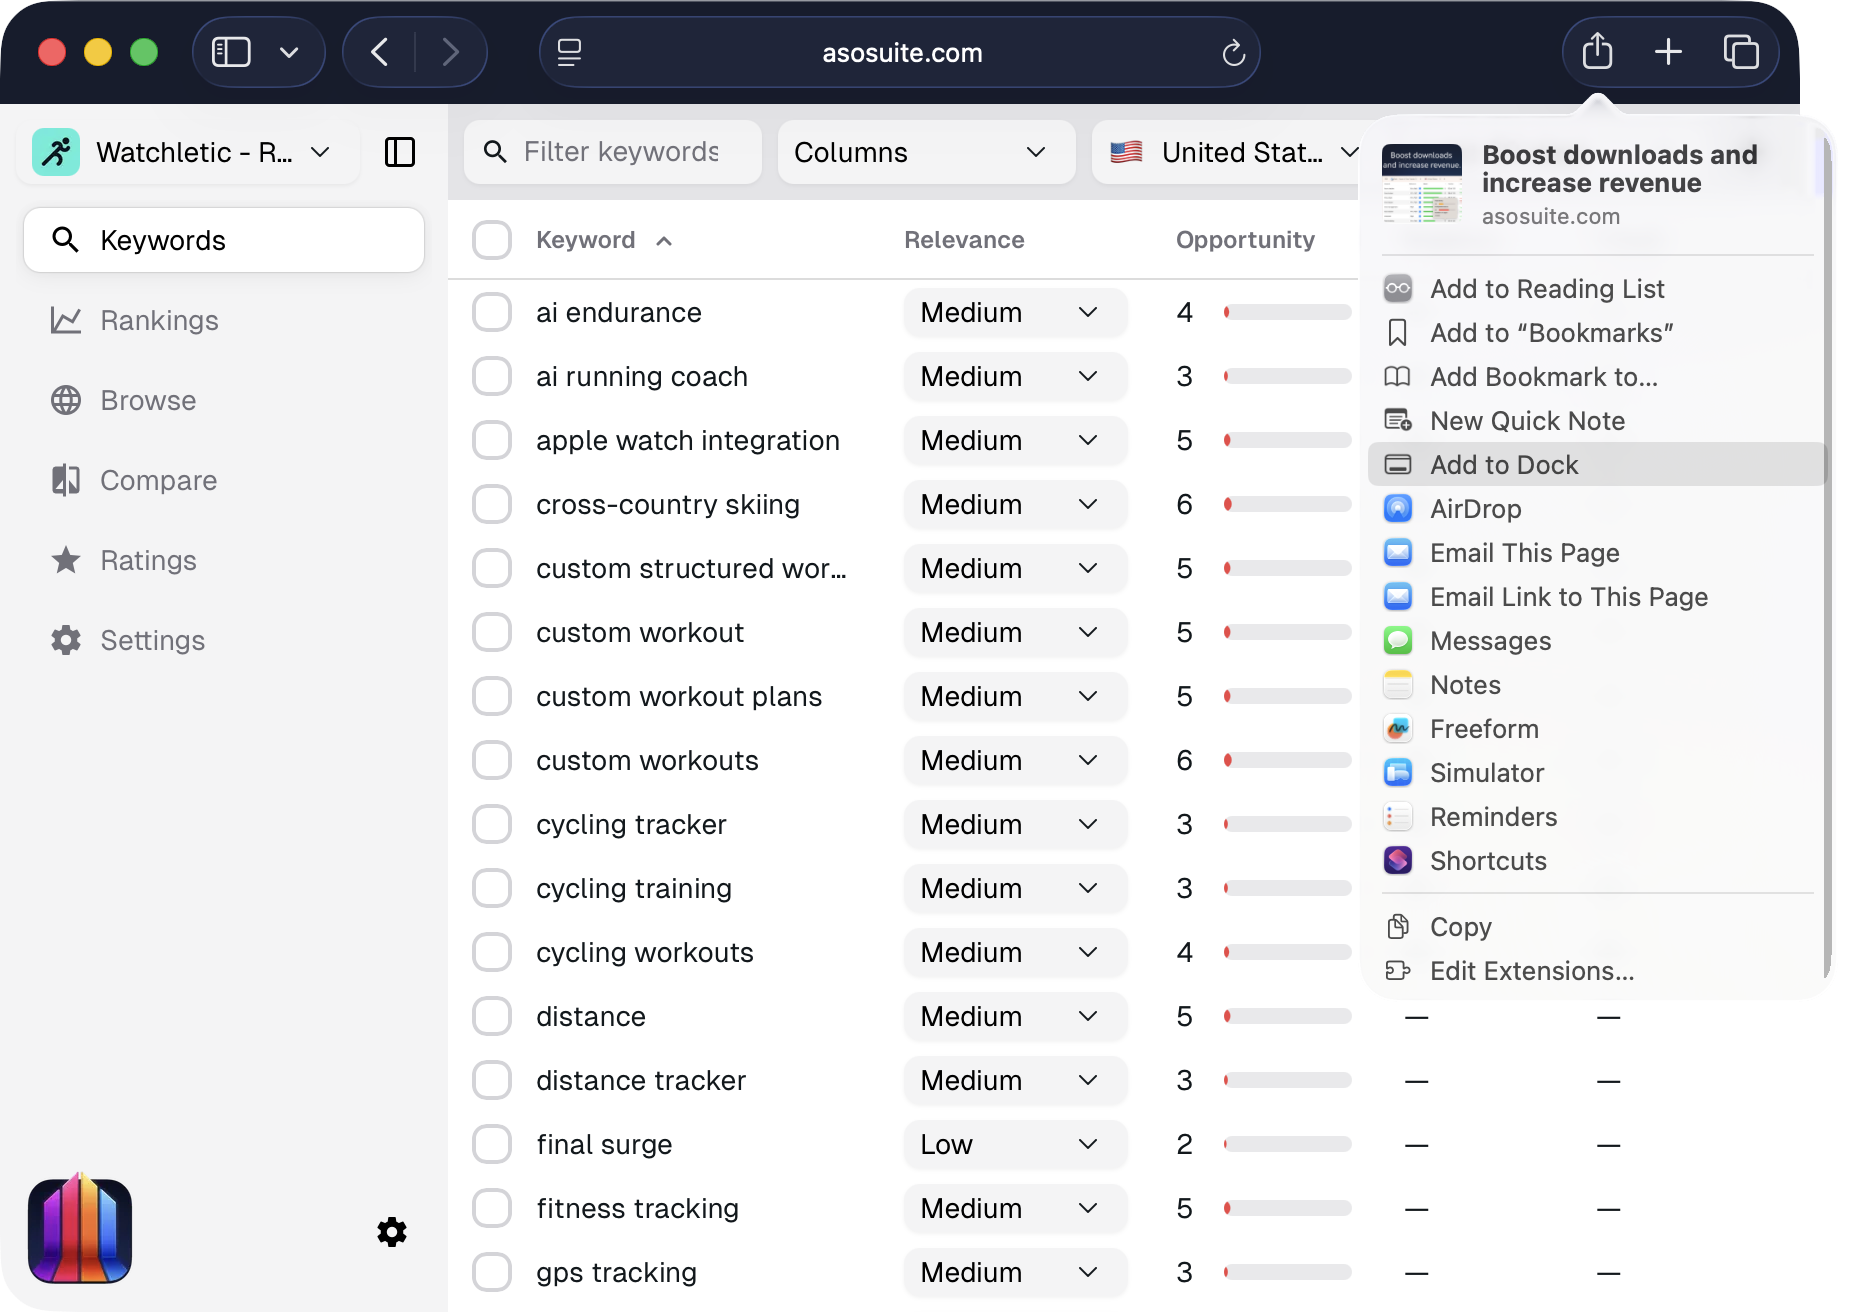The image size is (1864, 1312).
Task: Toggle the select-all checkbox in the header
Action: click(x=492, y=240)
